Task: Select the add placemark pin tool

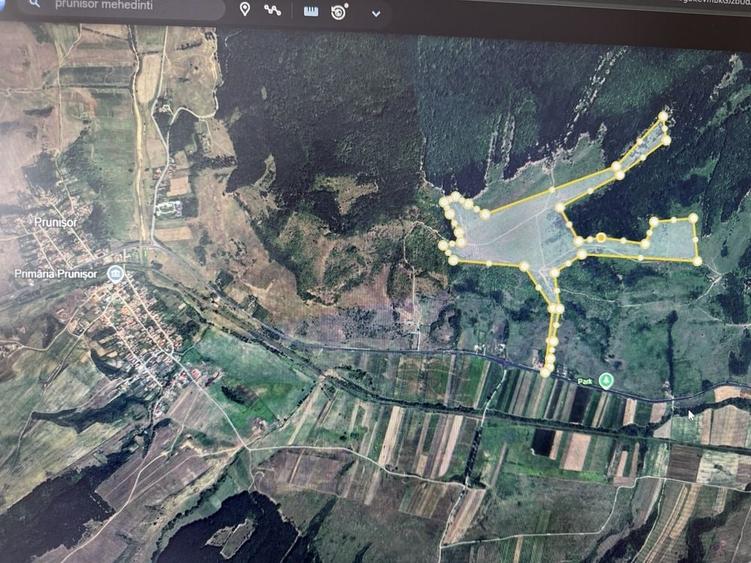Action: point(245,9)
